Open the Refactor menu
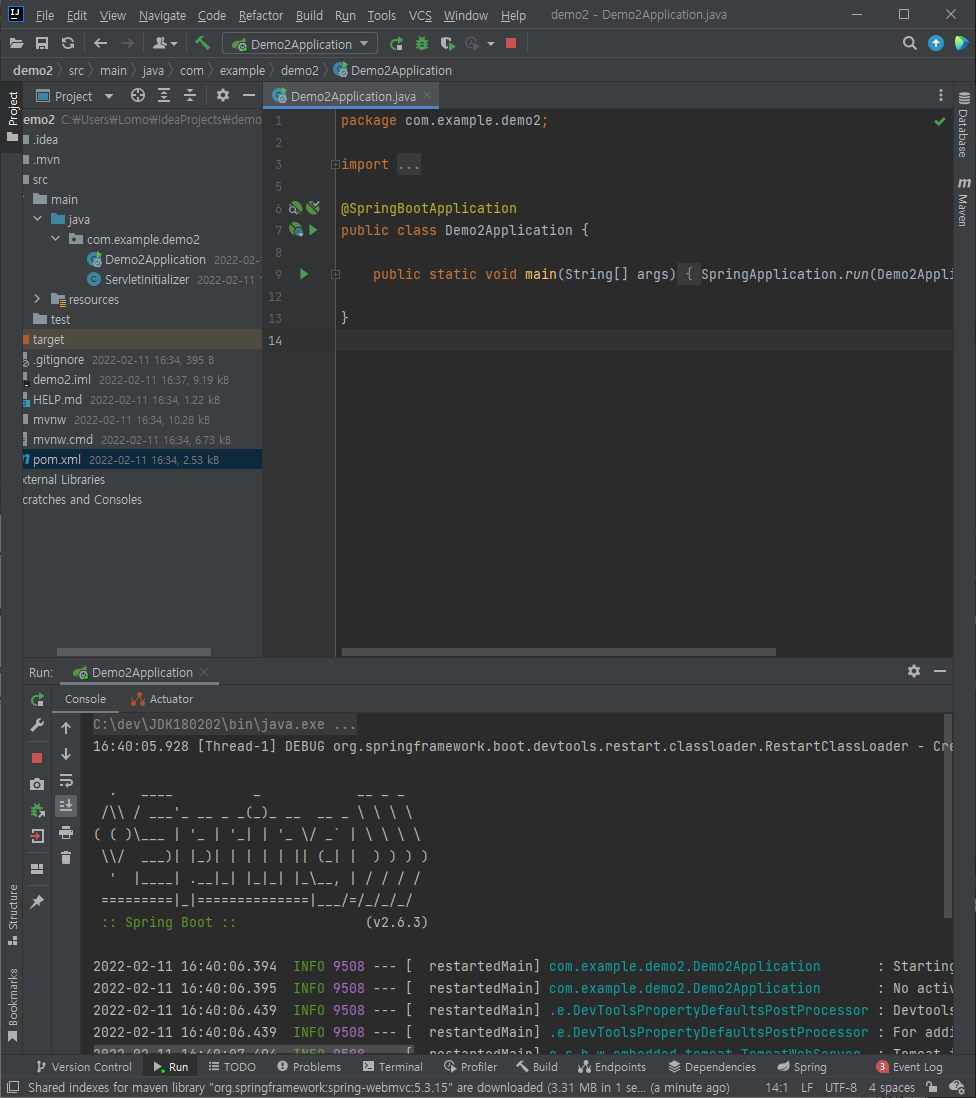 260,15
